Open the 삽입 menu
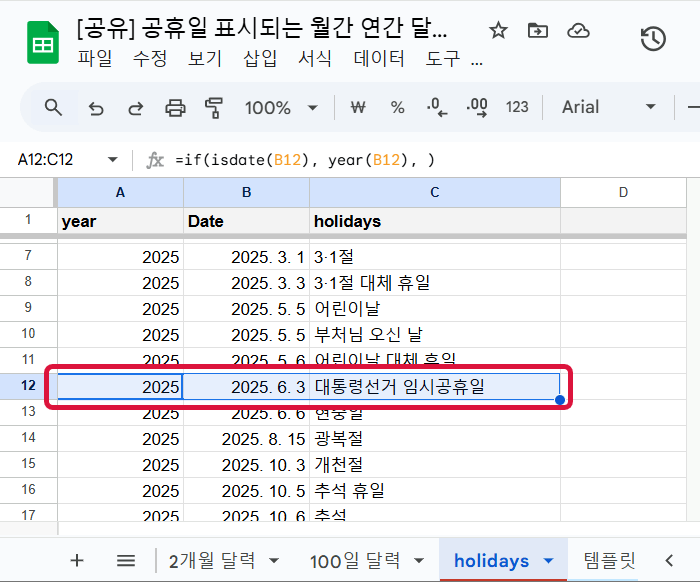 click(260, 58)
